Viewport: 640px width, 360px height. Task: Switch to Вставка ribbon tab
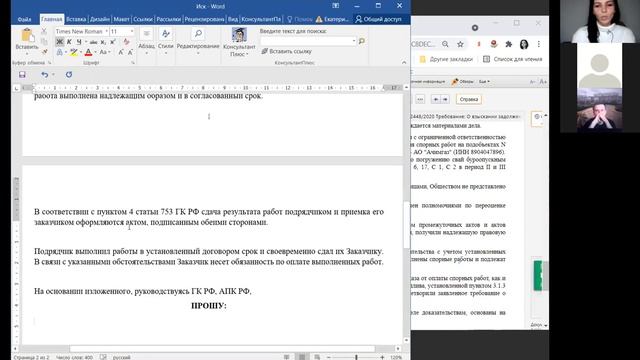coord(76,19)
